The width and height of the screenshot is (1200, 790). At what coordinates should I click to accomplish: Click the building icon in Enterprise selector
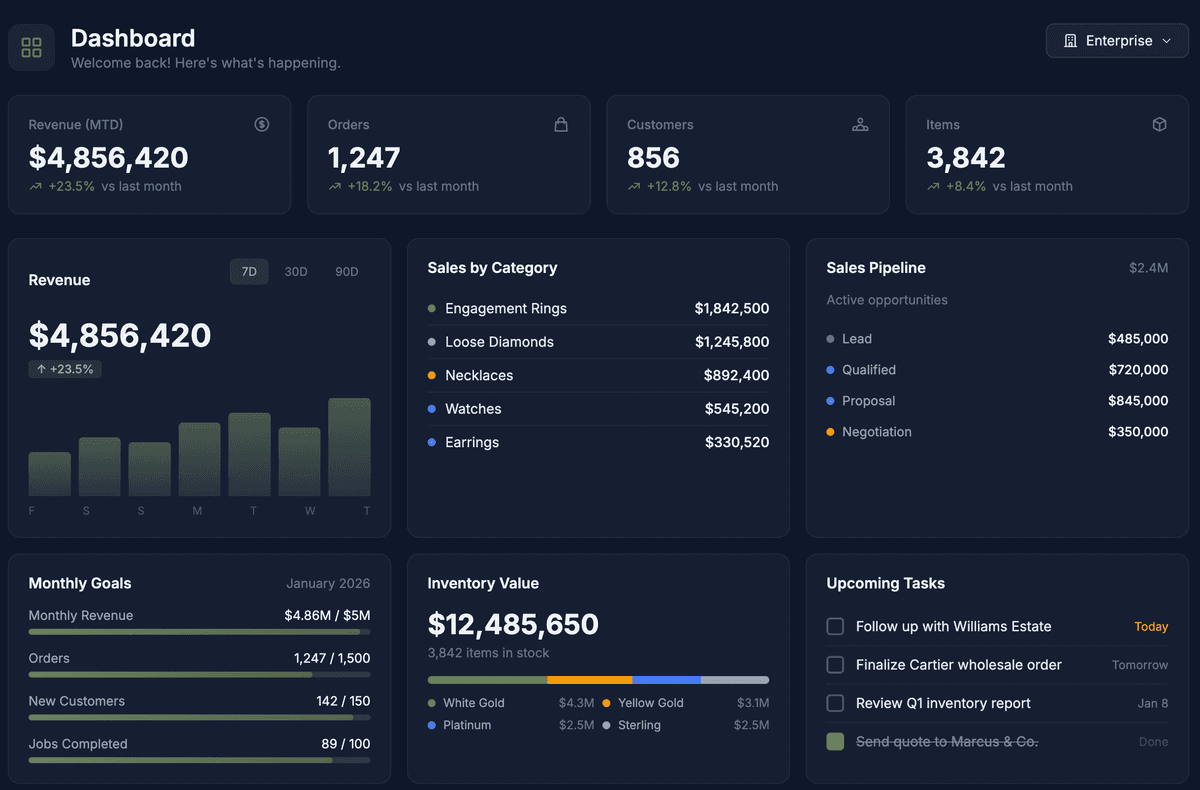click(x=1070, y=41)
